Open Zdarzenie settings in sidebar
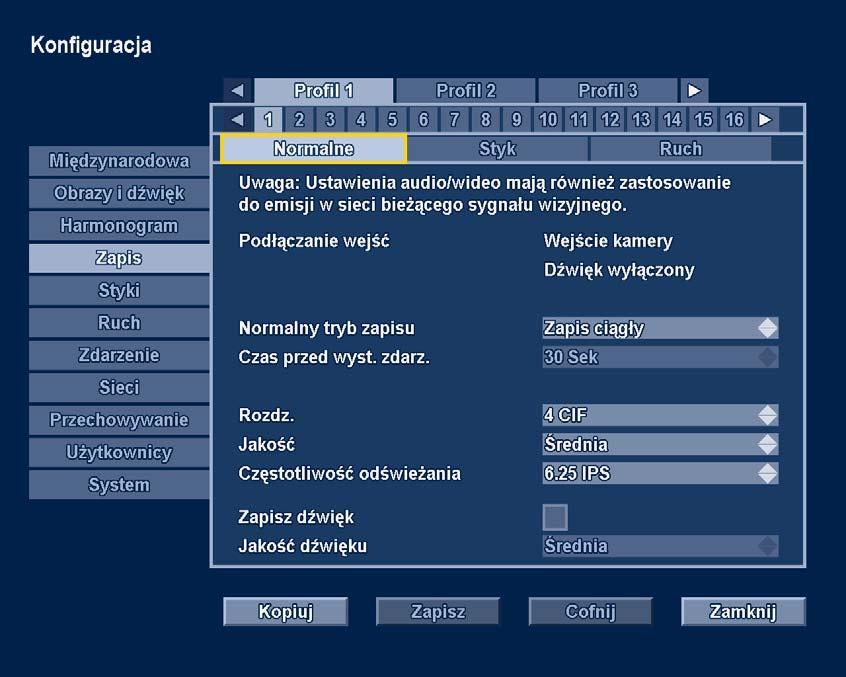This screenshot has height=677, width=846. [119, 355]
